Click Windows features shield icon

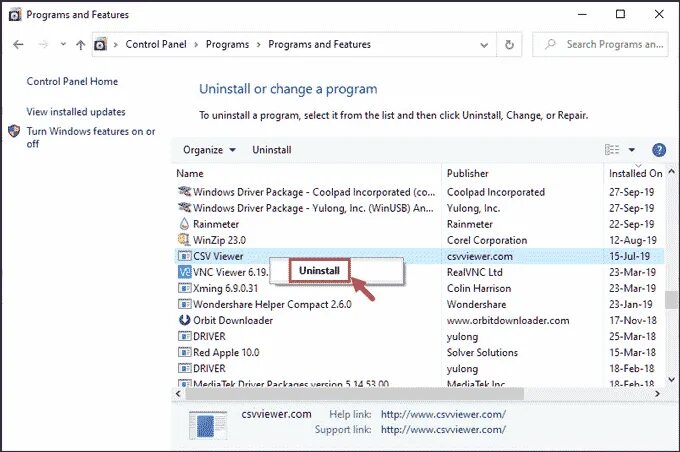[14, 131]
